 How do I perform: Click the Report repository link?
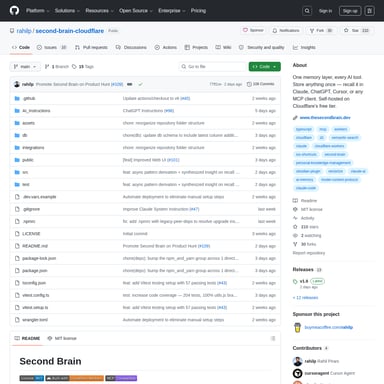pos(309,253)
